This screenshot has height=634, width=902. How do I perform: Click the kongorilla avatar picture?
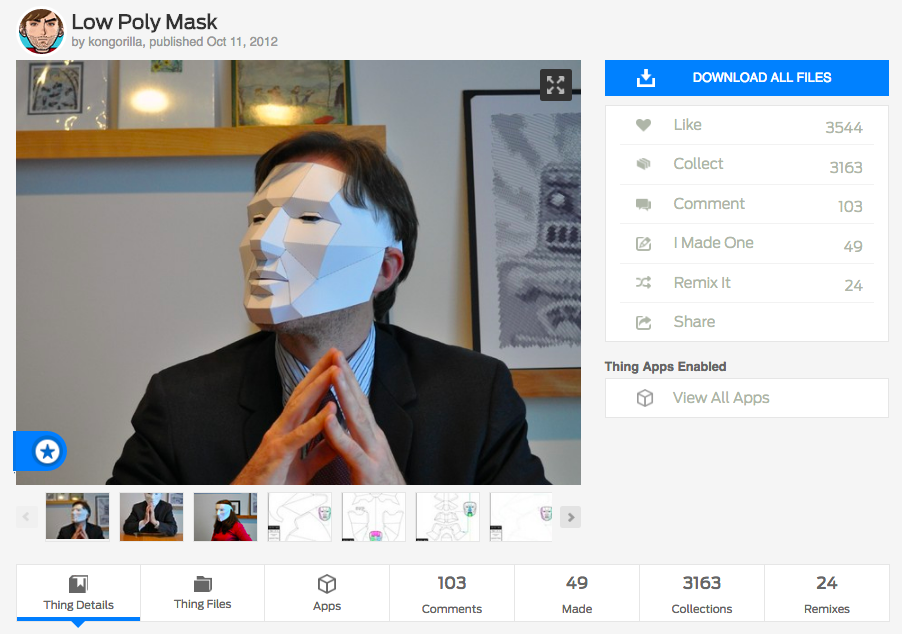[x=41, y=30]
